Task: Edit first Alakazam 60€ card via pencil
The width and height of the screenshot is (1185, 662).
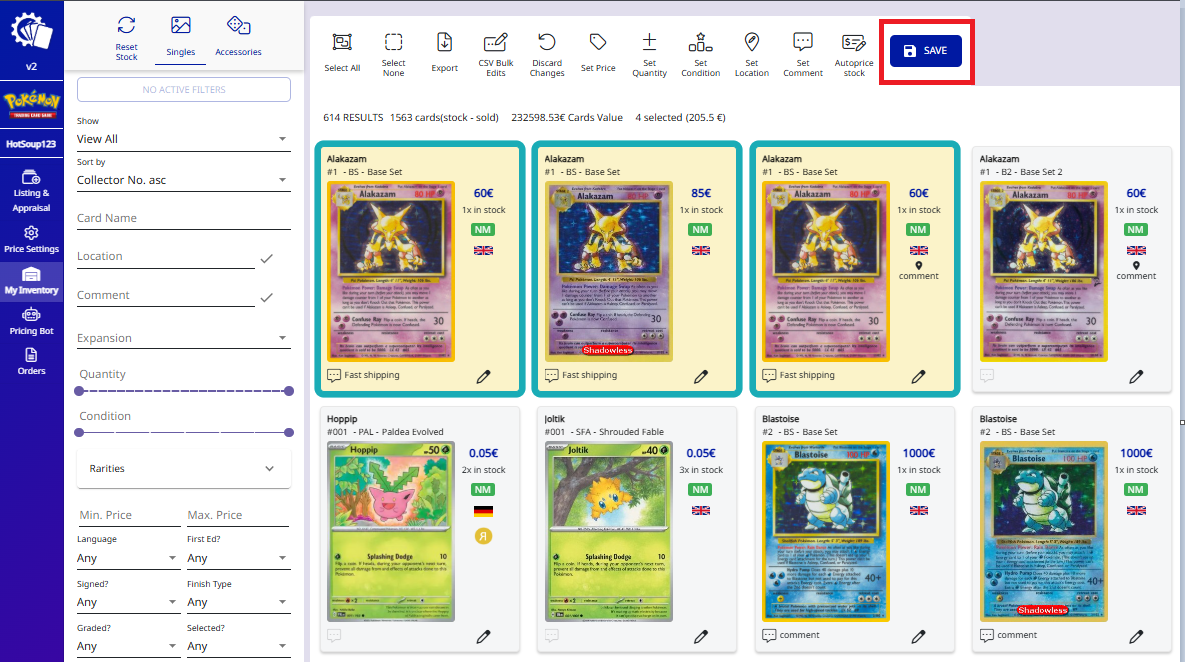Action: [484, 376]
